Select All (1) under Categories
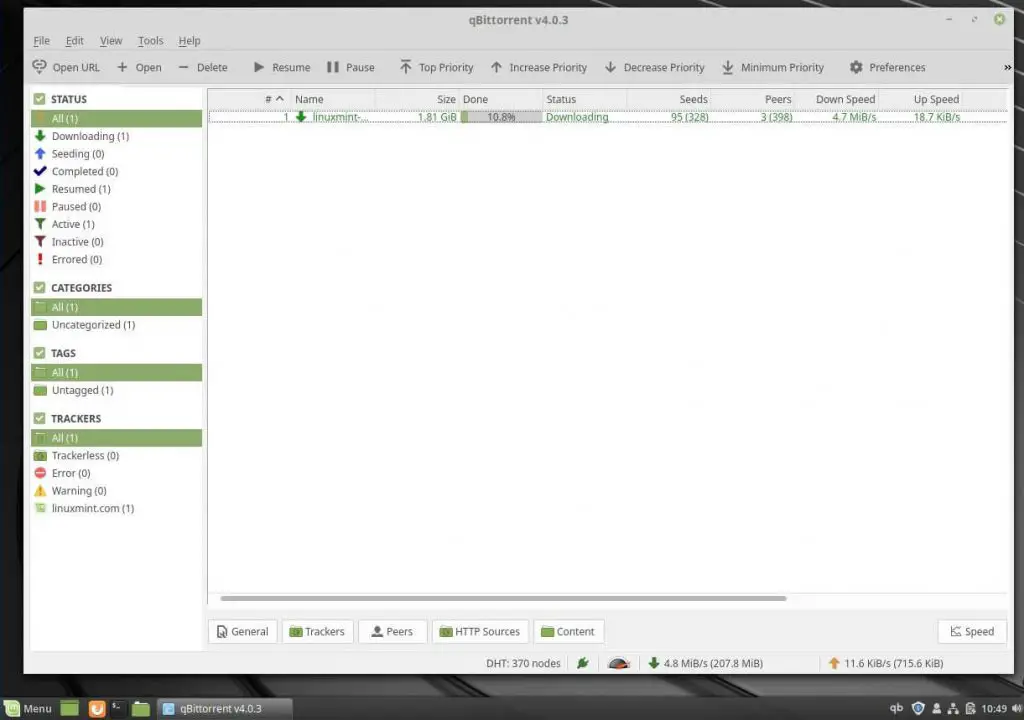 (x=116, y=307)
